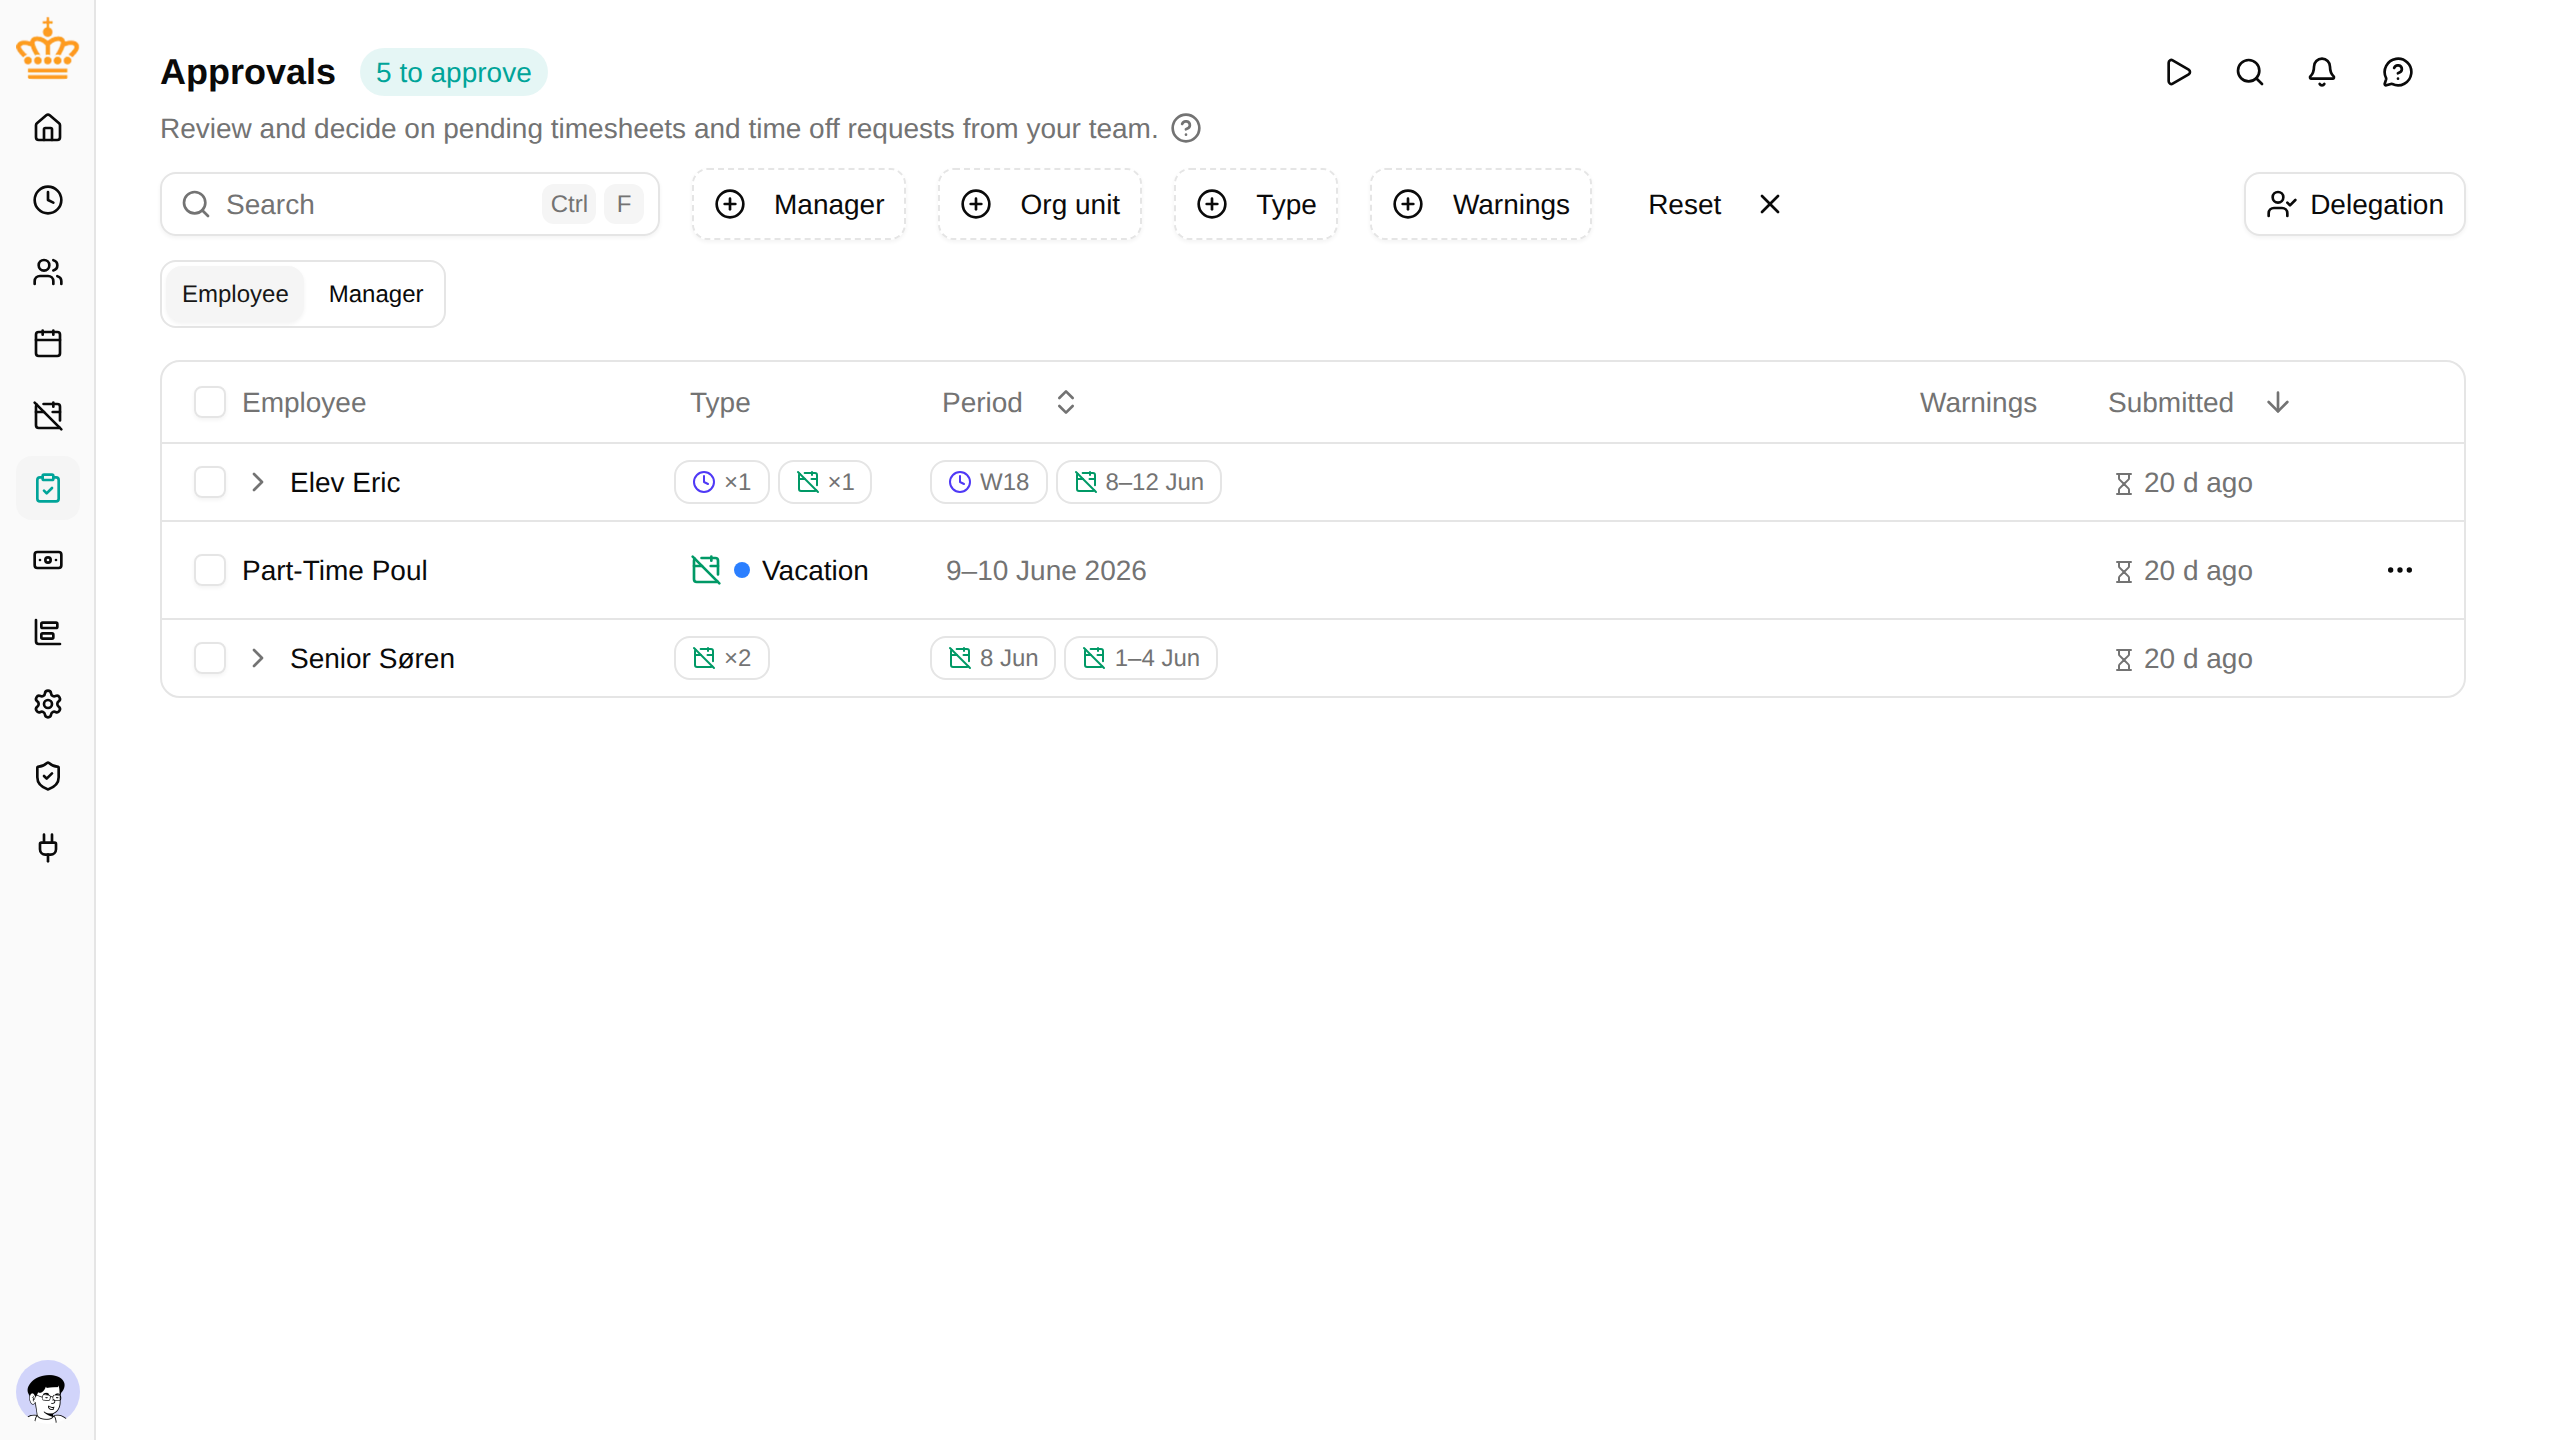
Task: Open the three-dots menu for Part-Time Poul
Action: (x=2400, y=570)
